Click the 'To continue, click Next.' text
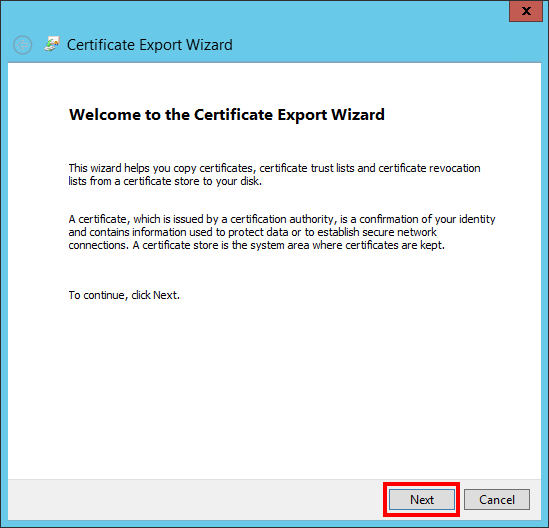549x528 pixels. point(124,295)
